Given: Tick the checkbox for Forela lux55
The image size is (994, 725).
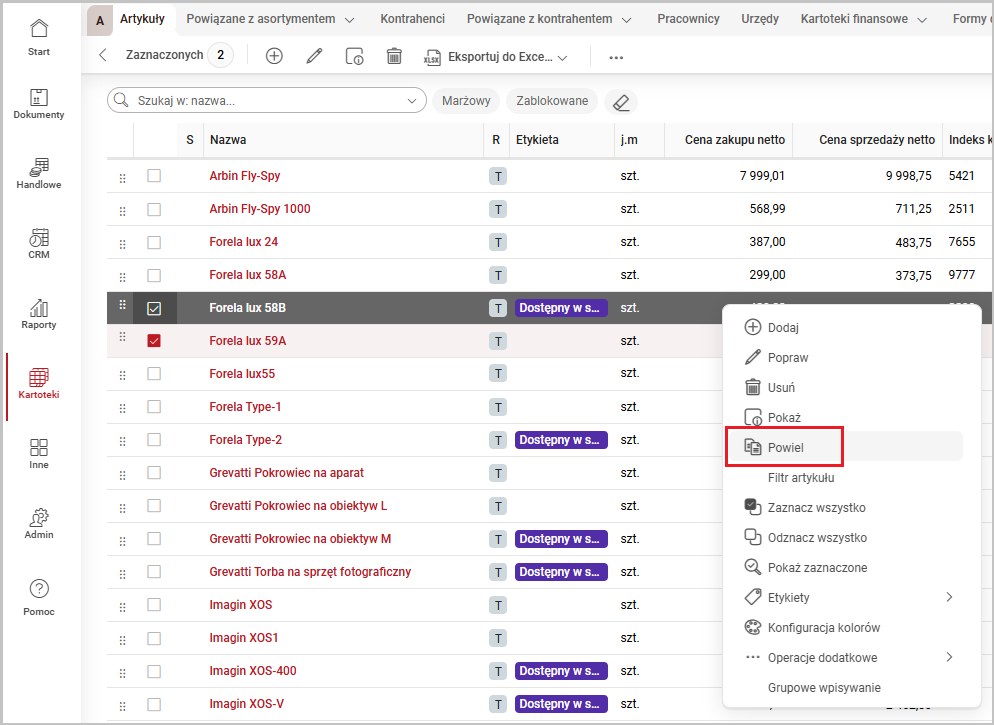Looking at the screenshot, I should point(154,374).
